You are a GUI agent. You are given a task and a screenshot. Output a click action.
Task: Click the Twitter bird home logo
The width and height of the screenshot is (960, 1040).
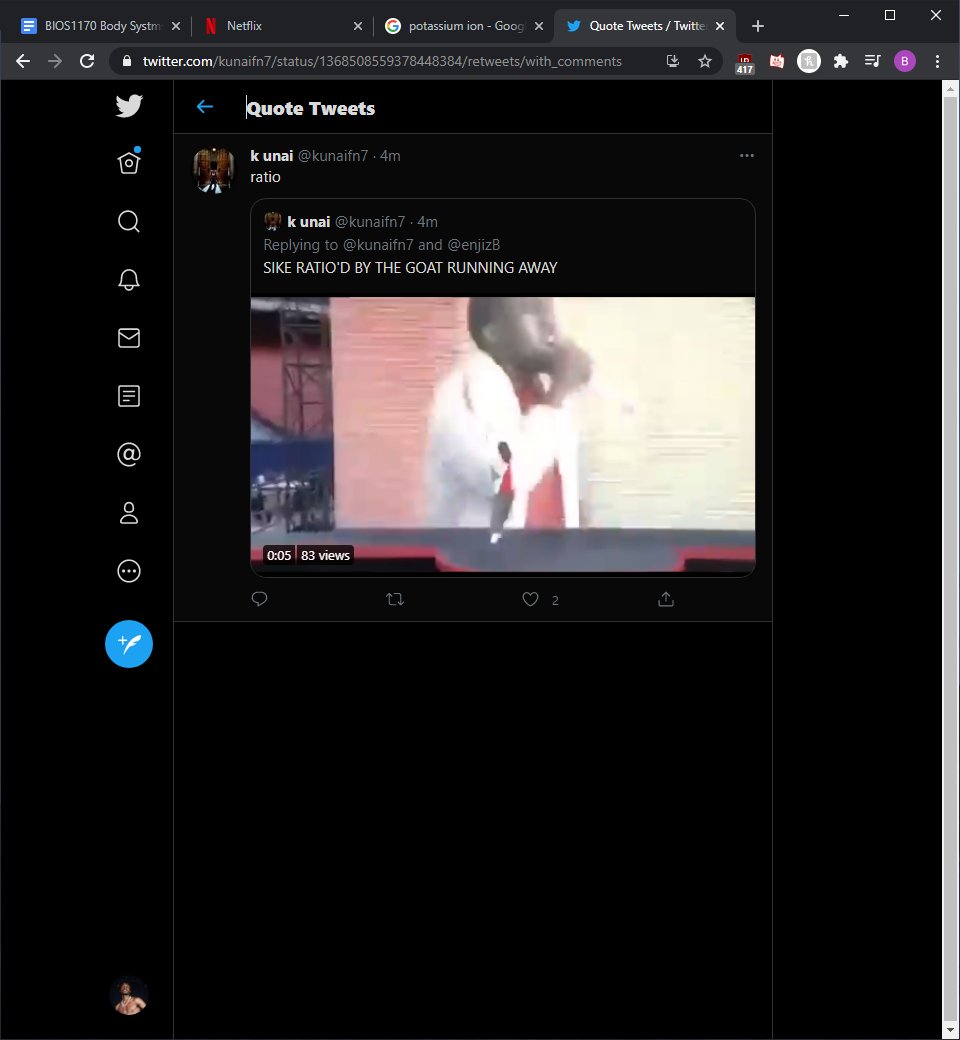[129, 106]
